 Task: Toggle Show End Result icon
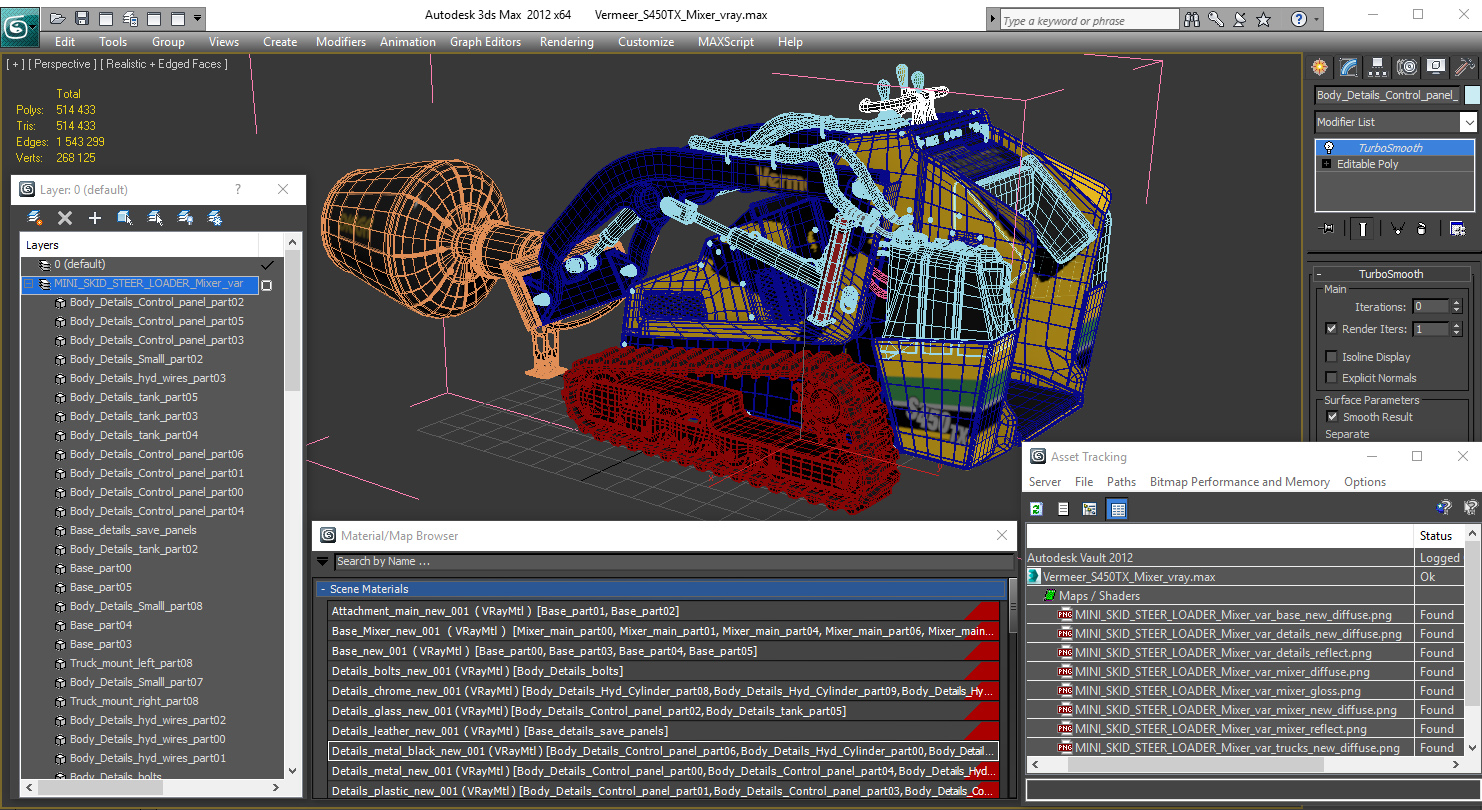[1363, 229]
